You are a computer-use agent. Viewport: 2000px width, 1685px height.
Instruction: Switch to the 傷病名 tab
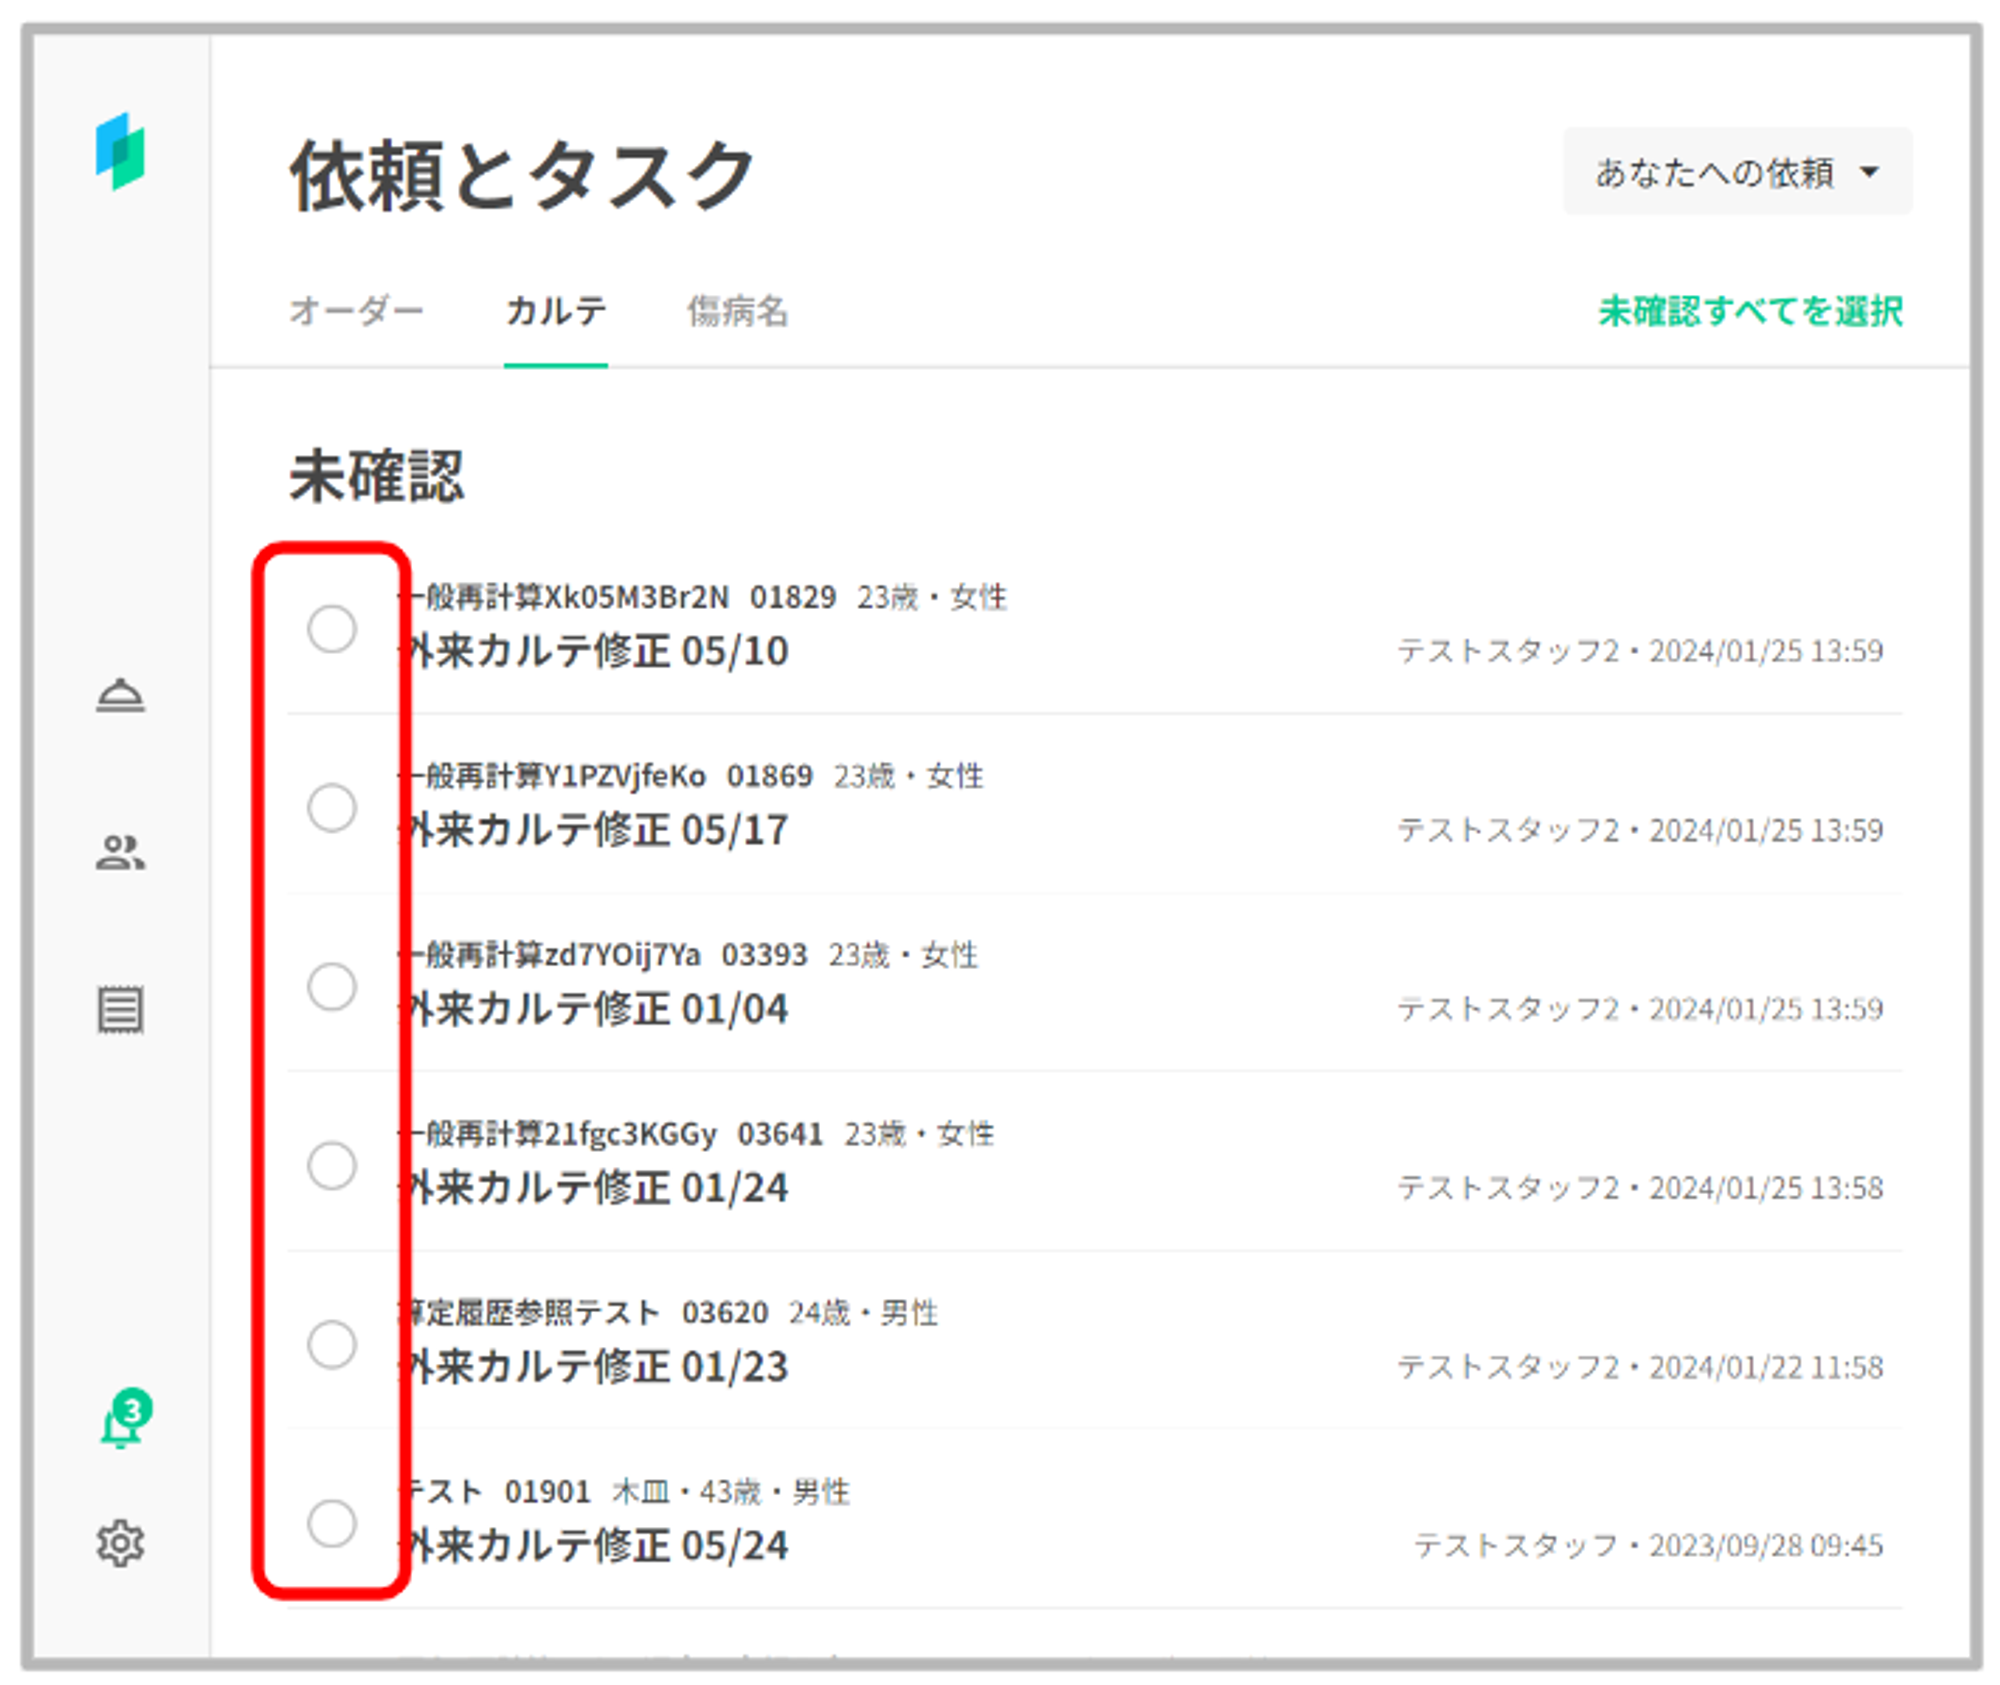click(737, 311)
